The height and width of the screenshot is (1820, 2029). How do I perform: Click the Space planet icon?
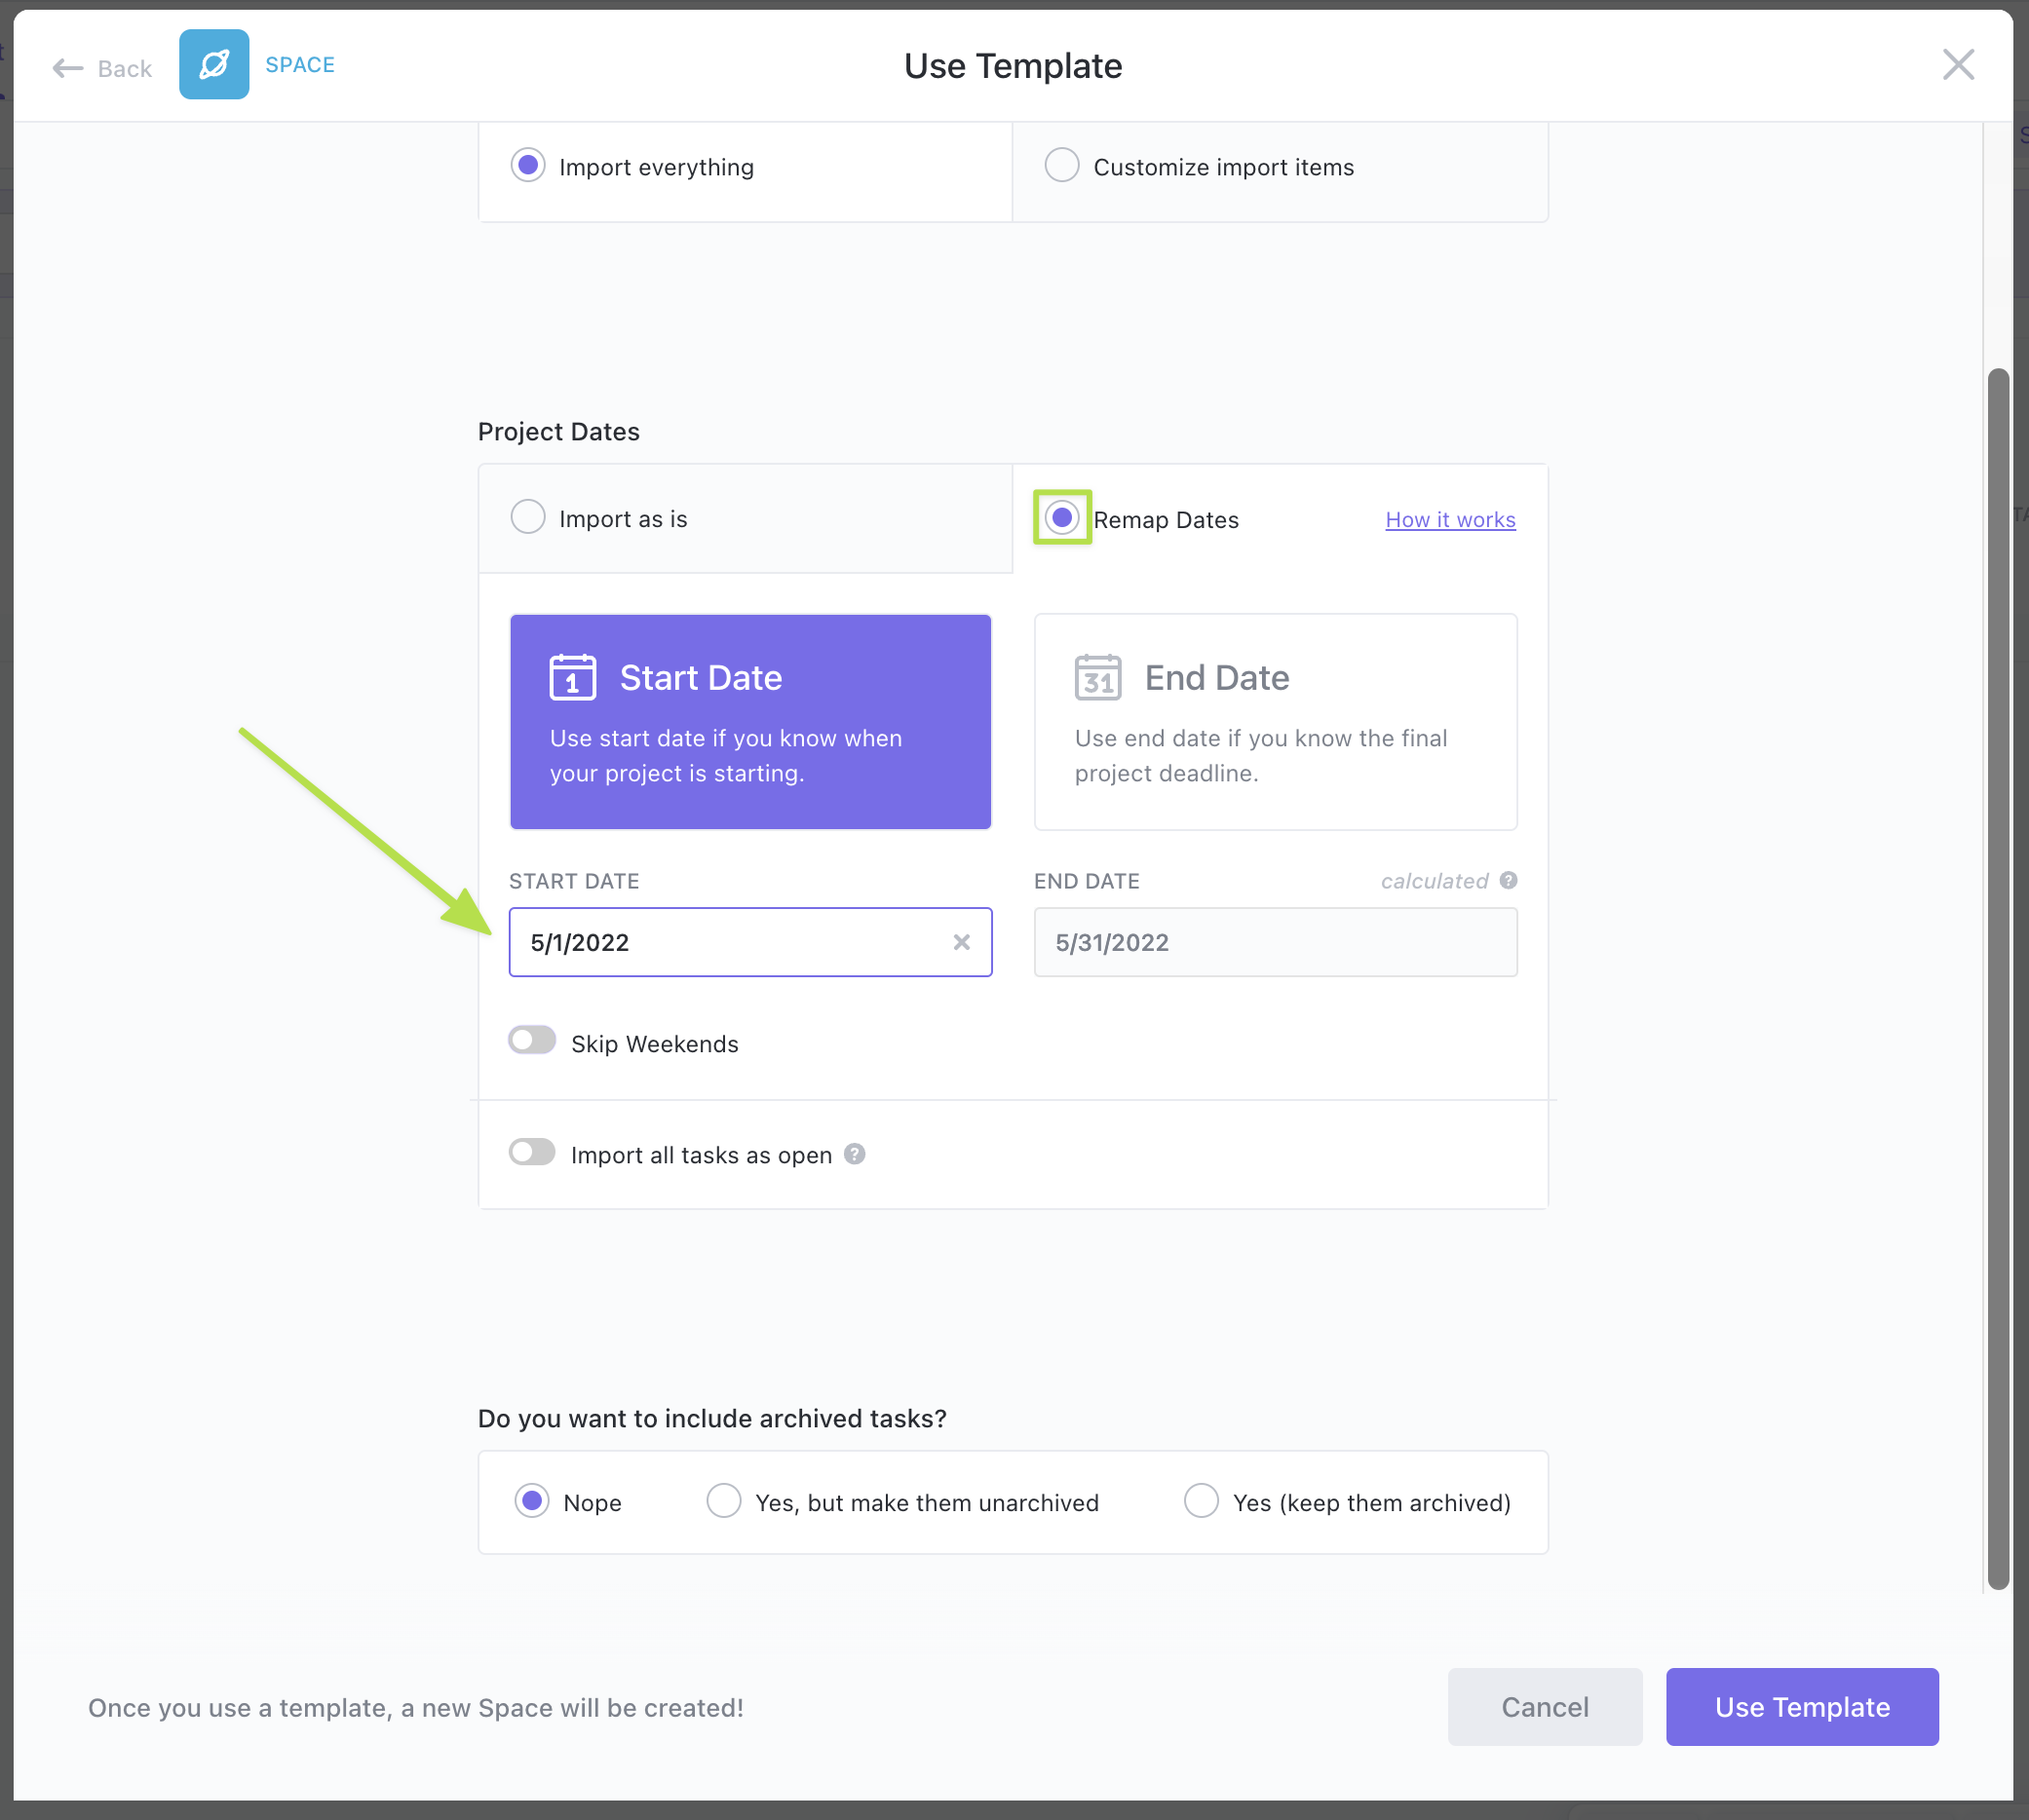[214, 65]
